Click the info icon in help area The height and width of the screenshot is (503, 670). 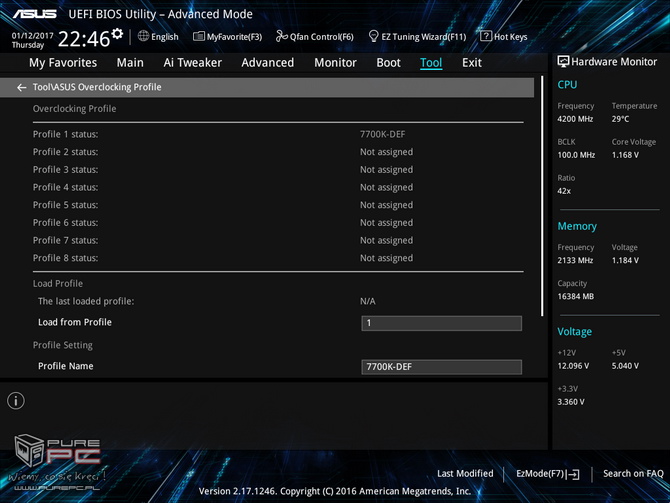[x=16, y=400]
